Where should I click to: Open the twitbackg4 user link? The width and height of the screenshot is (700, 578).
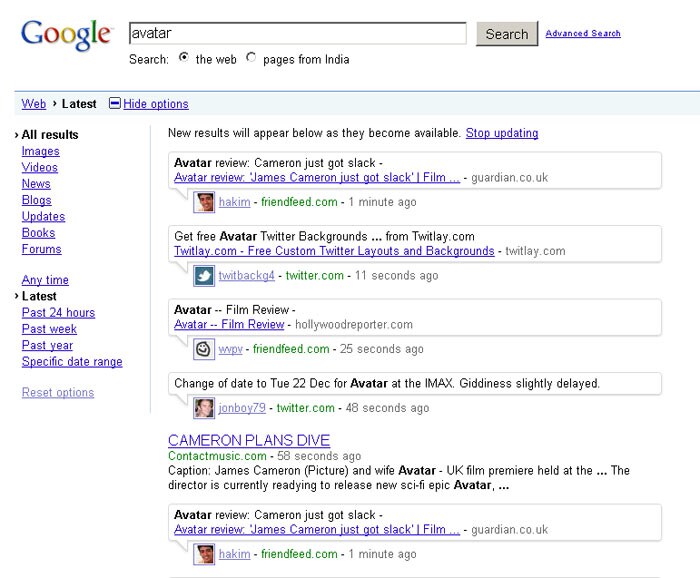click(x=246, y=276)
